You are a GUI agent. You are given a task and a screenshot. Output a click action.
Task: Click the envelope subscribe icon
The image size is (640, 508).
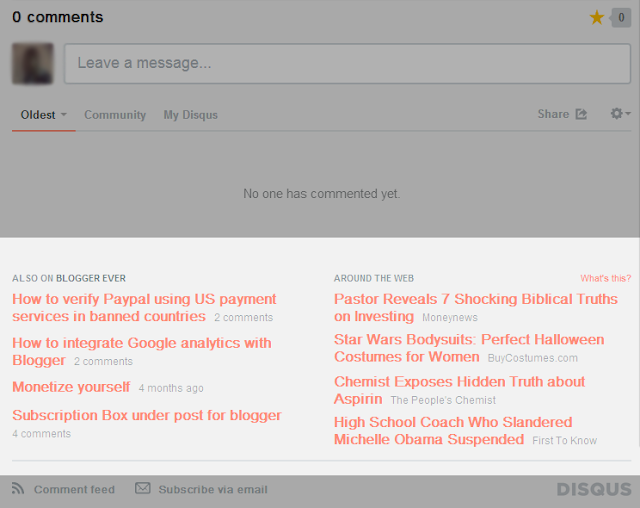143,489
